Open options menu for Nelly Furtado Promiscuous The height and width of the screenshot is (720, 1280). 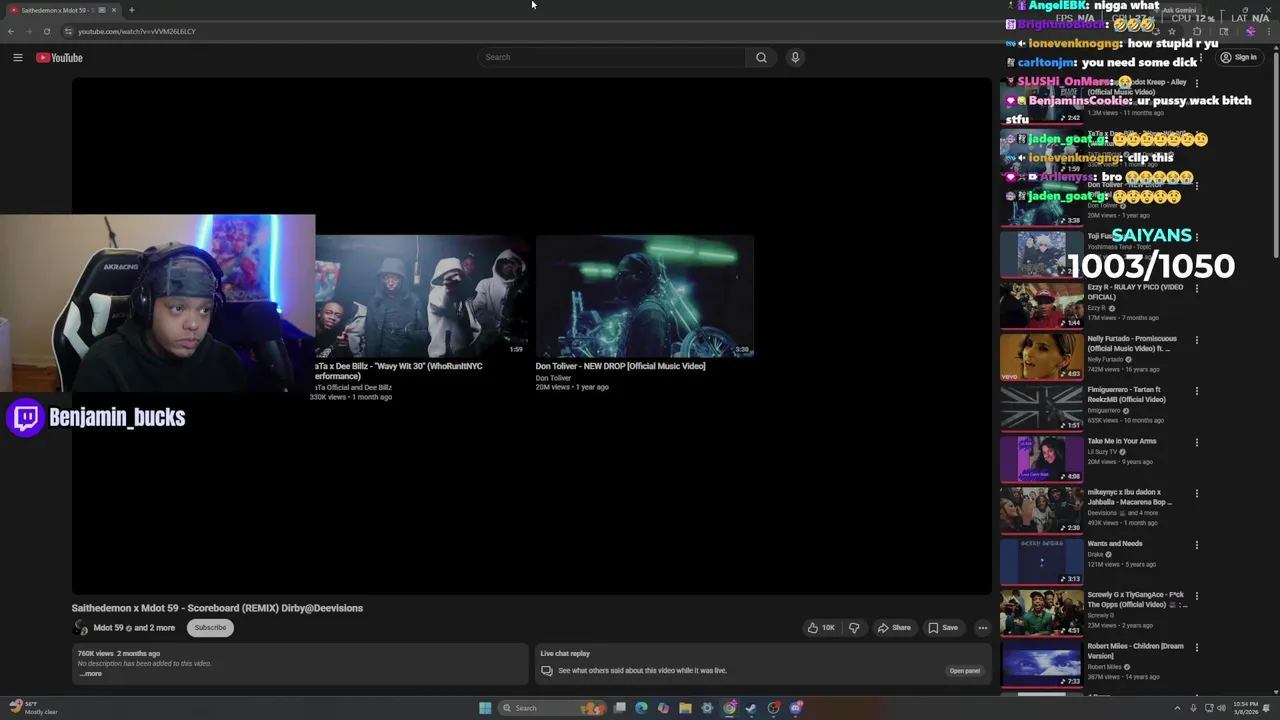click(1196, 340)
